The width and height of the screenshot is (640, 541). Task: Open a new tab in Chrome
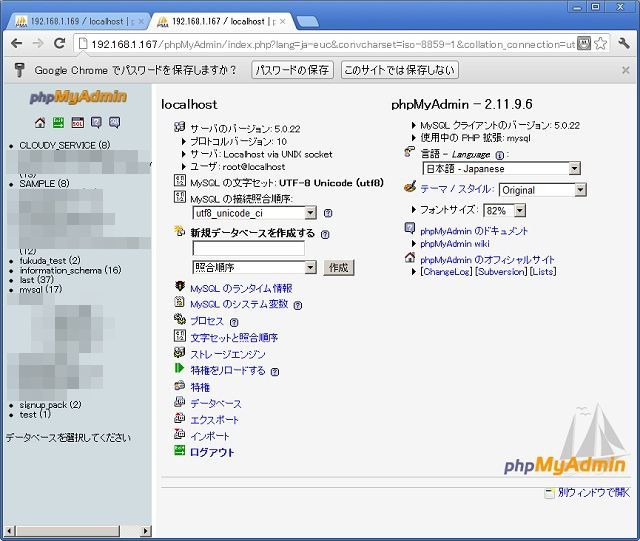point(307,22)
